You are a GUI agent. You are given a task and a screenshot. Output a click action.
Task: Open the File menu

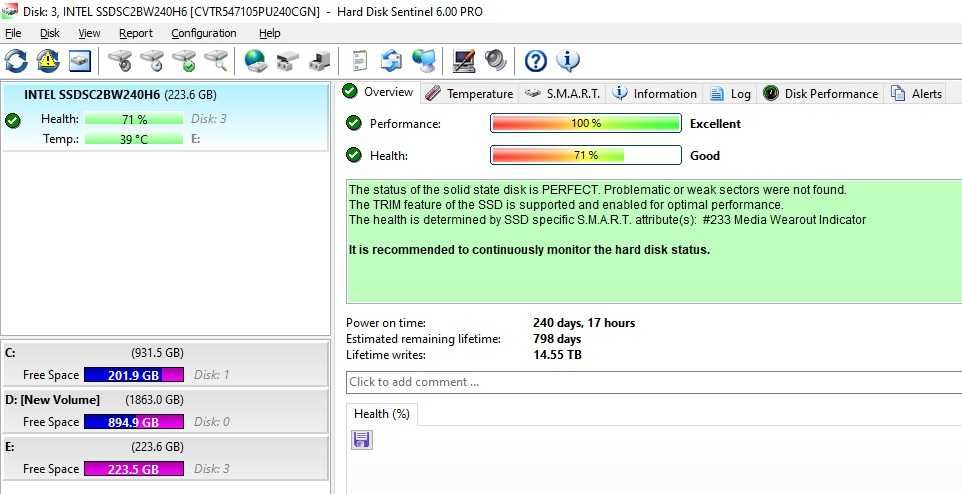(13, 33)
